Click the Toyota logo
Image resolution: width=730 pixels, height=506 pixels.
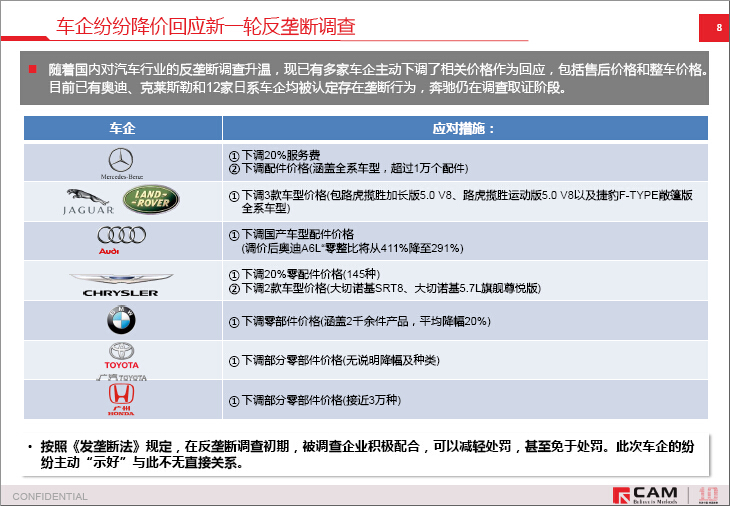pyautogui.click(x=122, y=356)
